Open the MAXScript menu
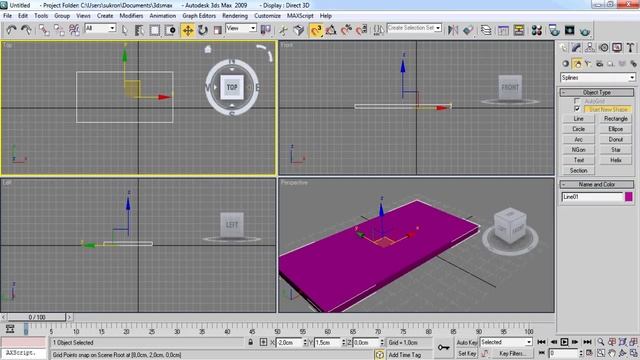 [300, 16]
